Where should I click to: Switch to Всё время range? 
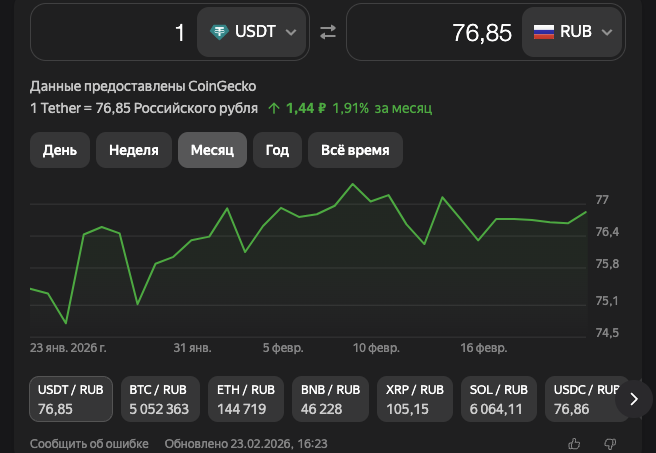coord(355,150)
